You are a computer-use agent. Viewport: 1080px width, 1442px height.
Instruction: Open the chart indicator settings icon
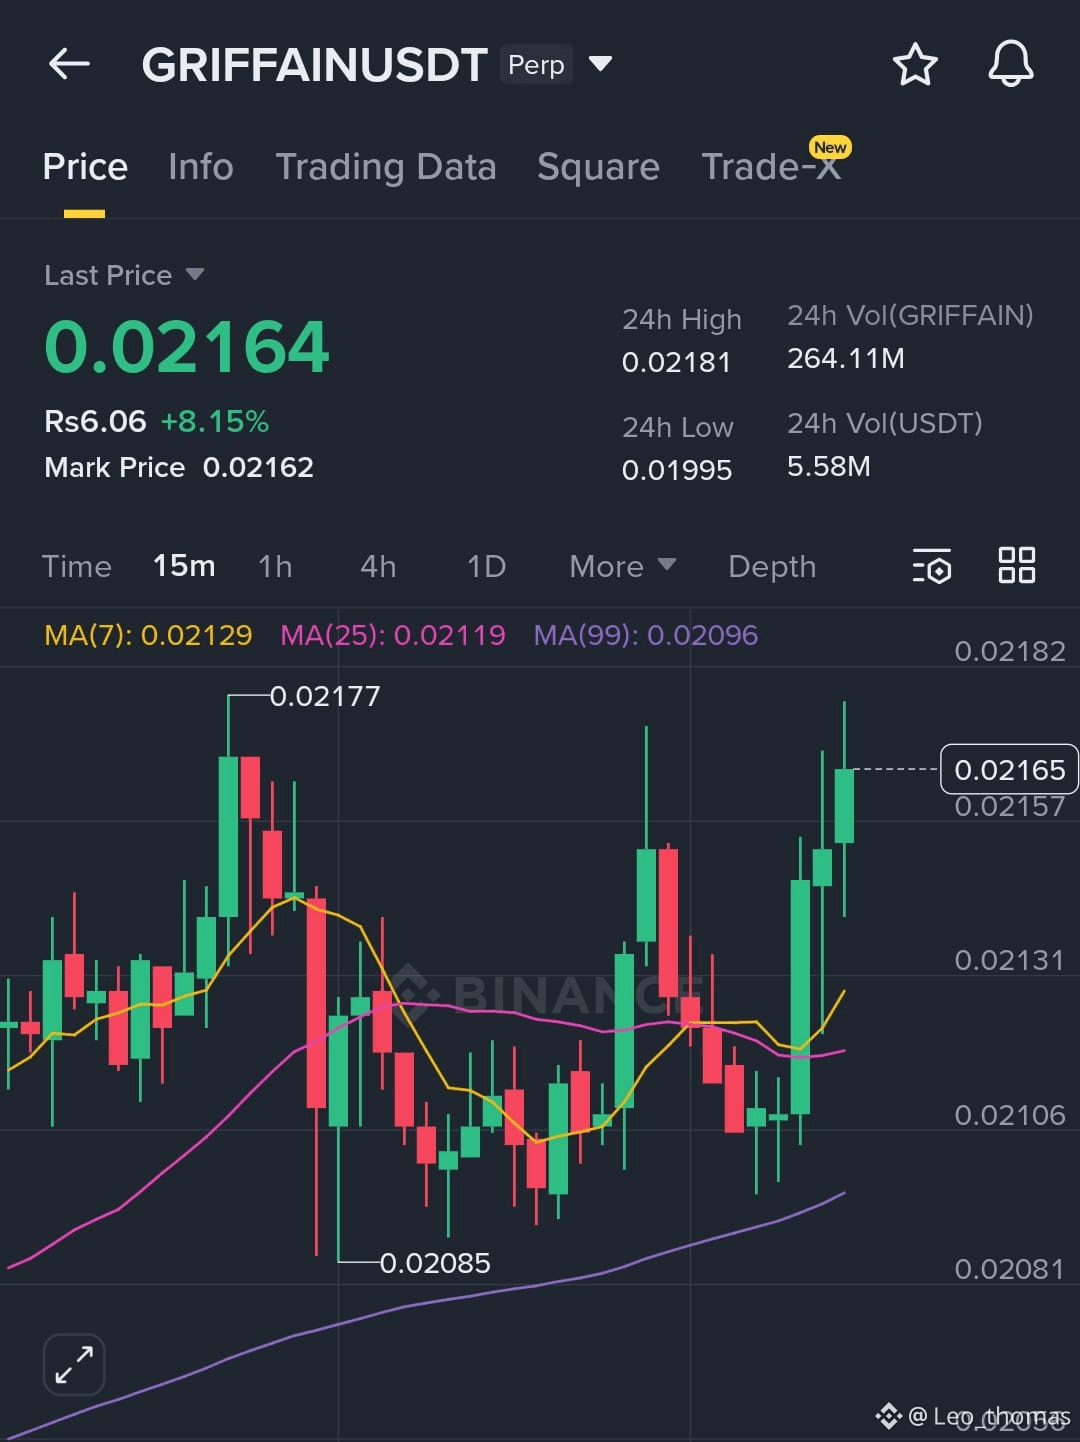[931, 566]
